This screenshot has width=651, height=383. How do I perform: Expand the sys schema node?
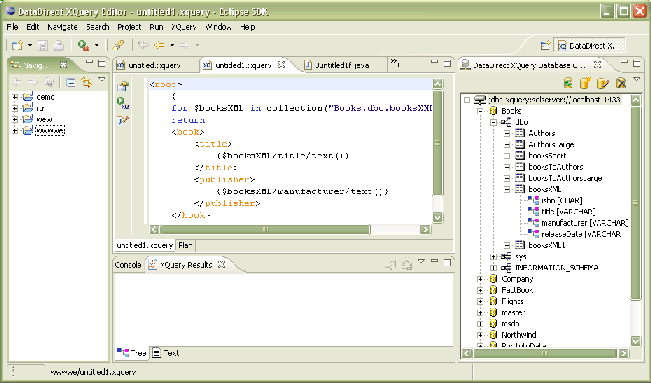(493, 256)
